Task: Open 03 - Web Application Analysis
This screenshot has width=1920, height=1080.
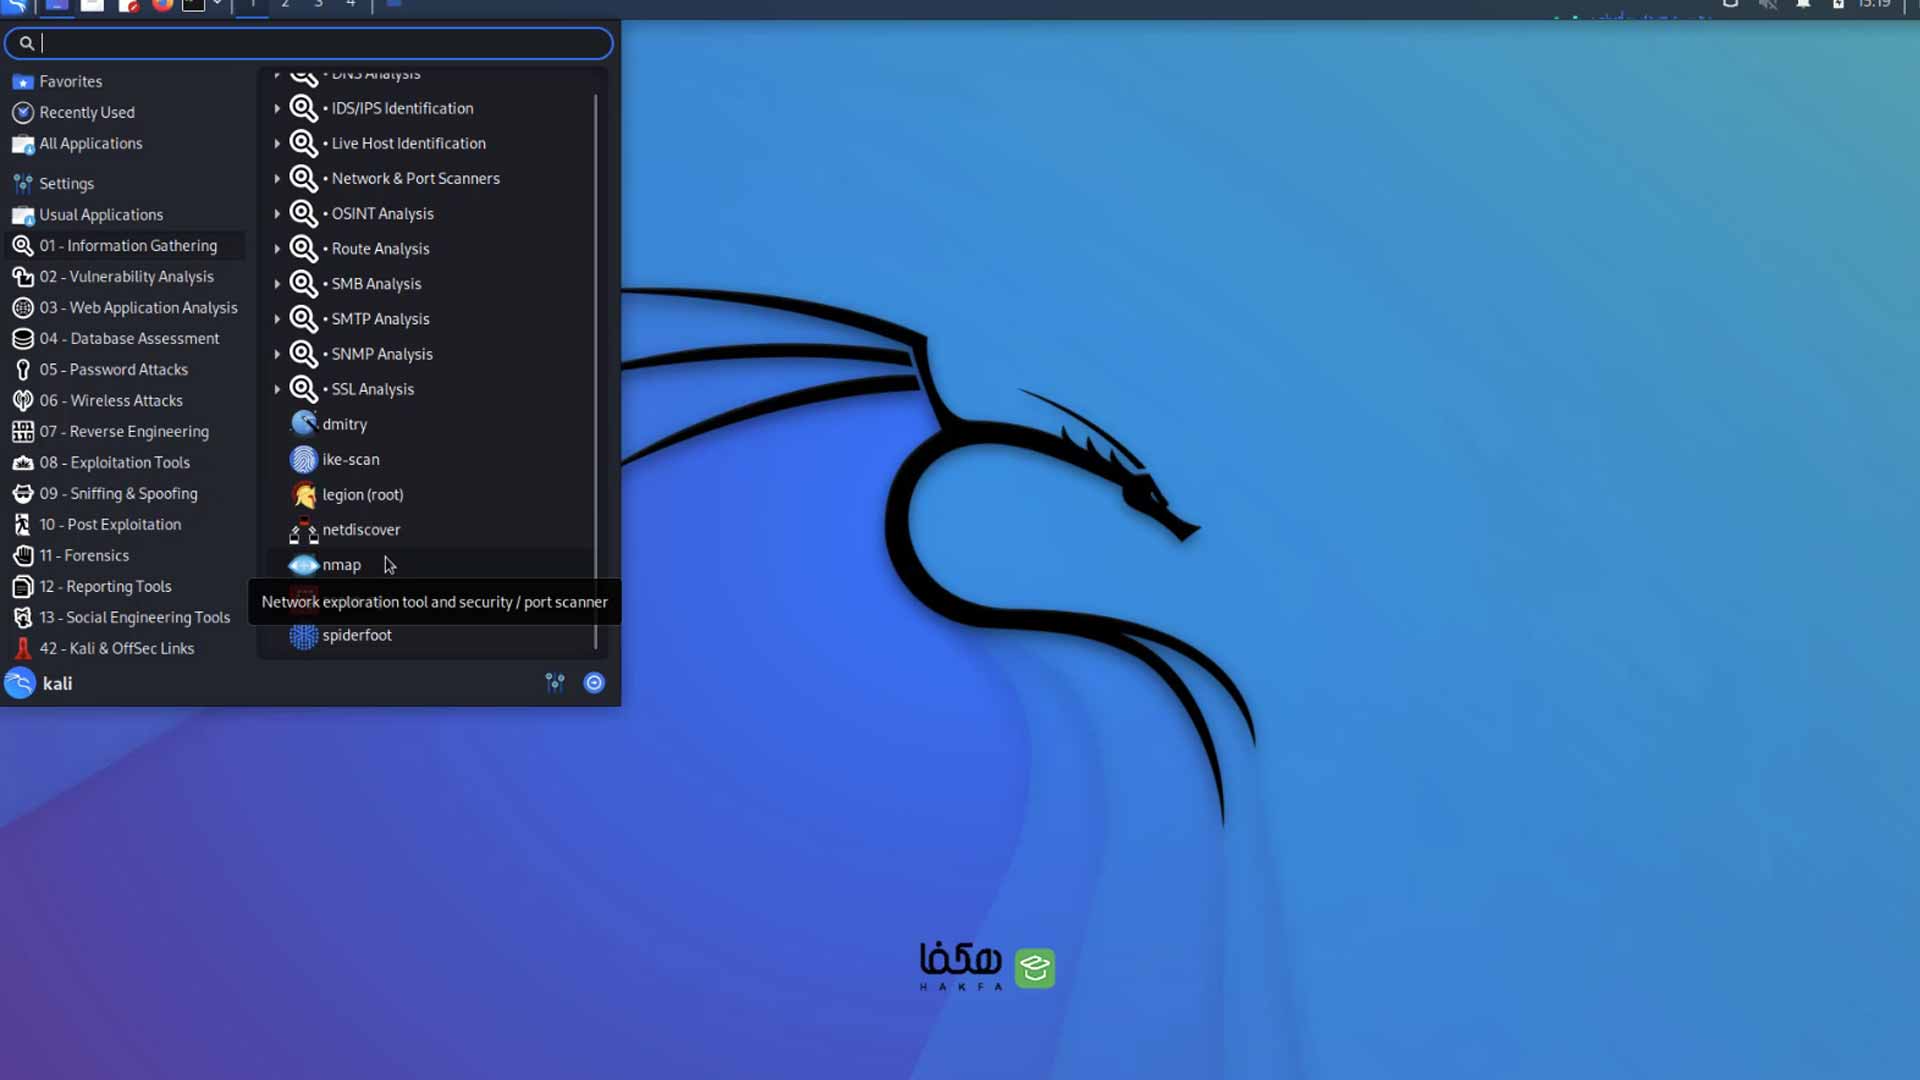Action: pyautogui.click(x=125, y=307)
